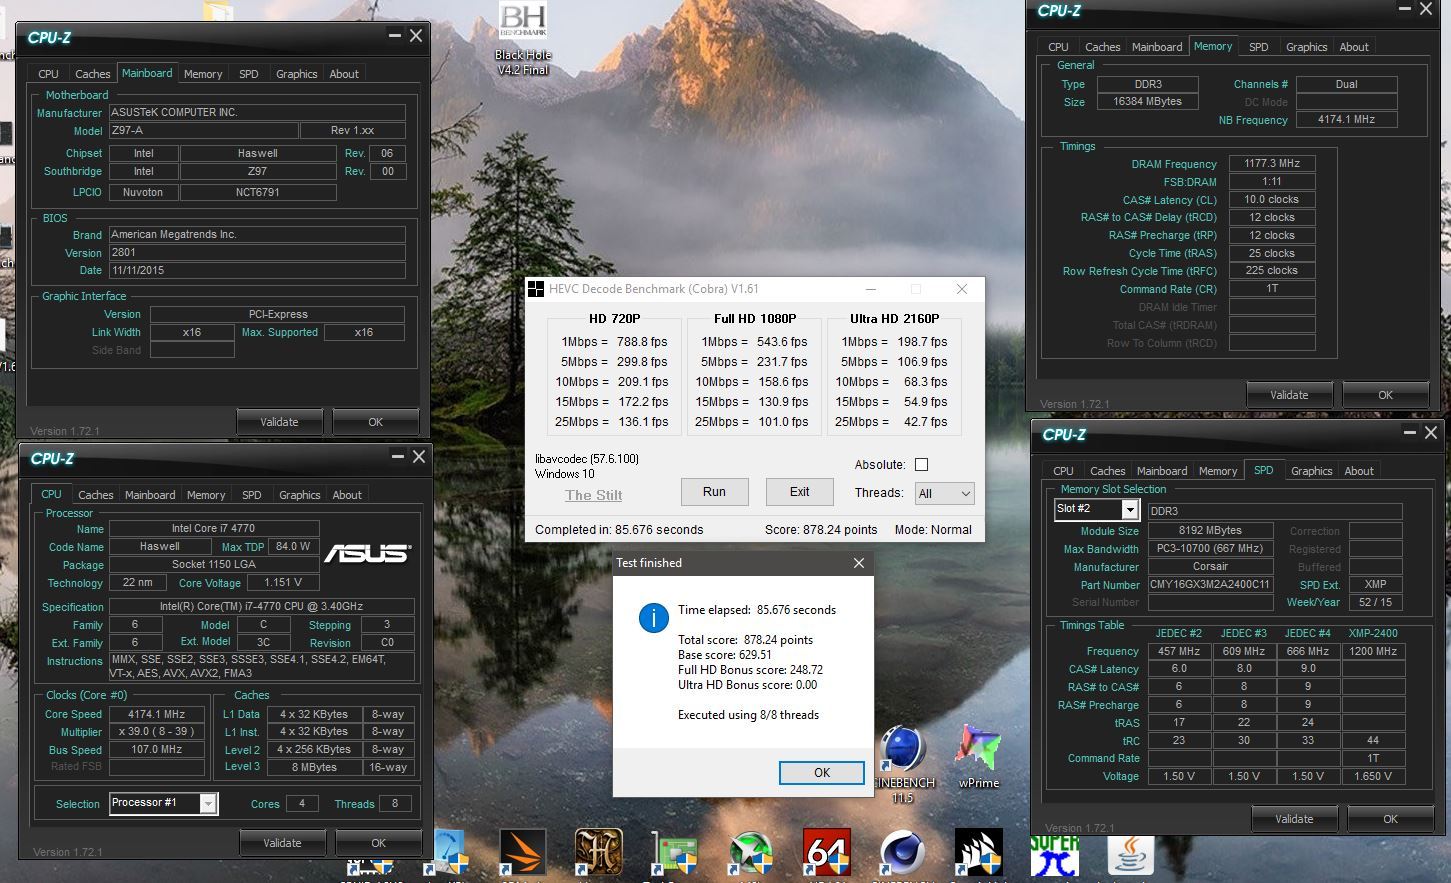Open The Stilt link
The image size is (1451, 883).
tap(593, 495)
